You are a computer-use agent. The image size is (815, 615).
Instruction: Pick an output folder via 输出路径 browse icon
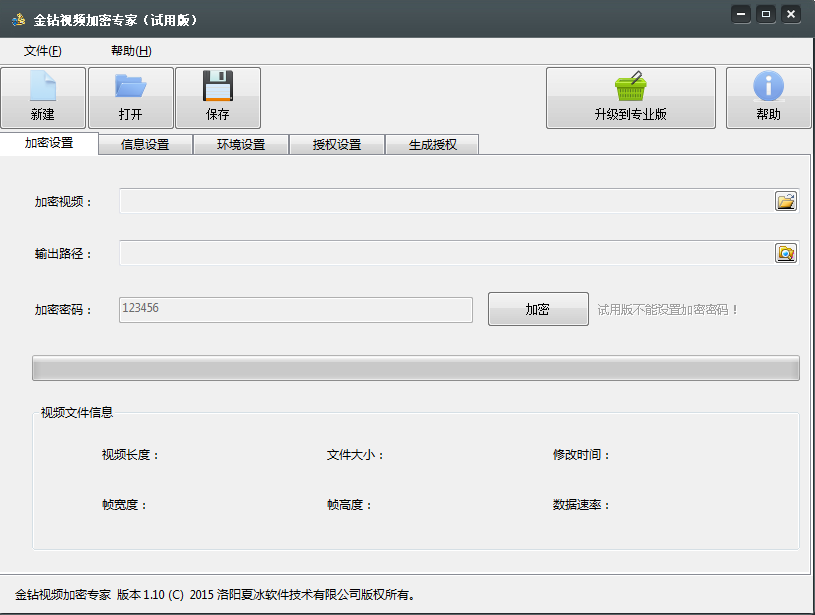point(786,253)
